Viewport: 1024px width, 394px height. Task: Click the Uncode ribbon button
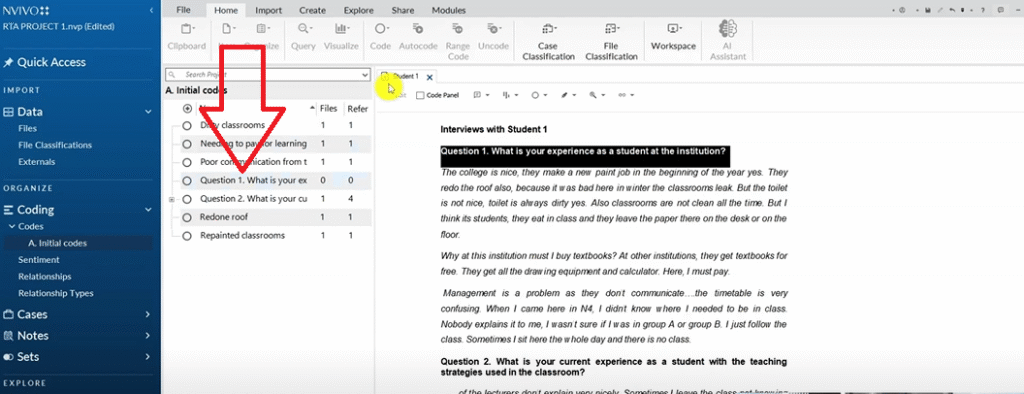pyautogui.click(x=493, y=37)
